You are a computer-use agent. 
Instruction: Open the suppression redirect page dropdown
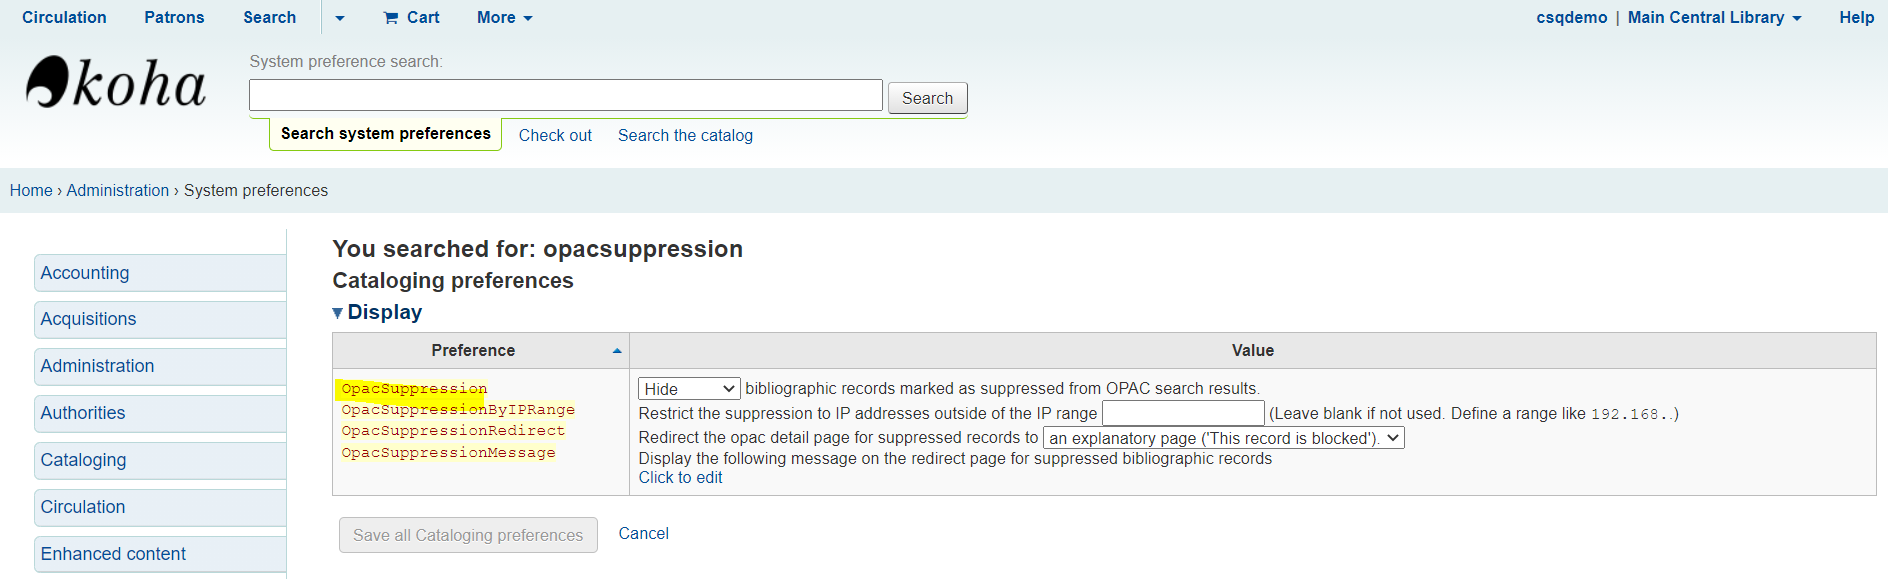point(1223,438)
